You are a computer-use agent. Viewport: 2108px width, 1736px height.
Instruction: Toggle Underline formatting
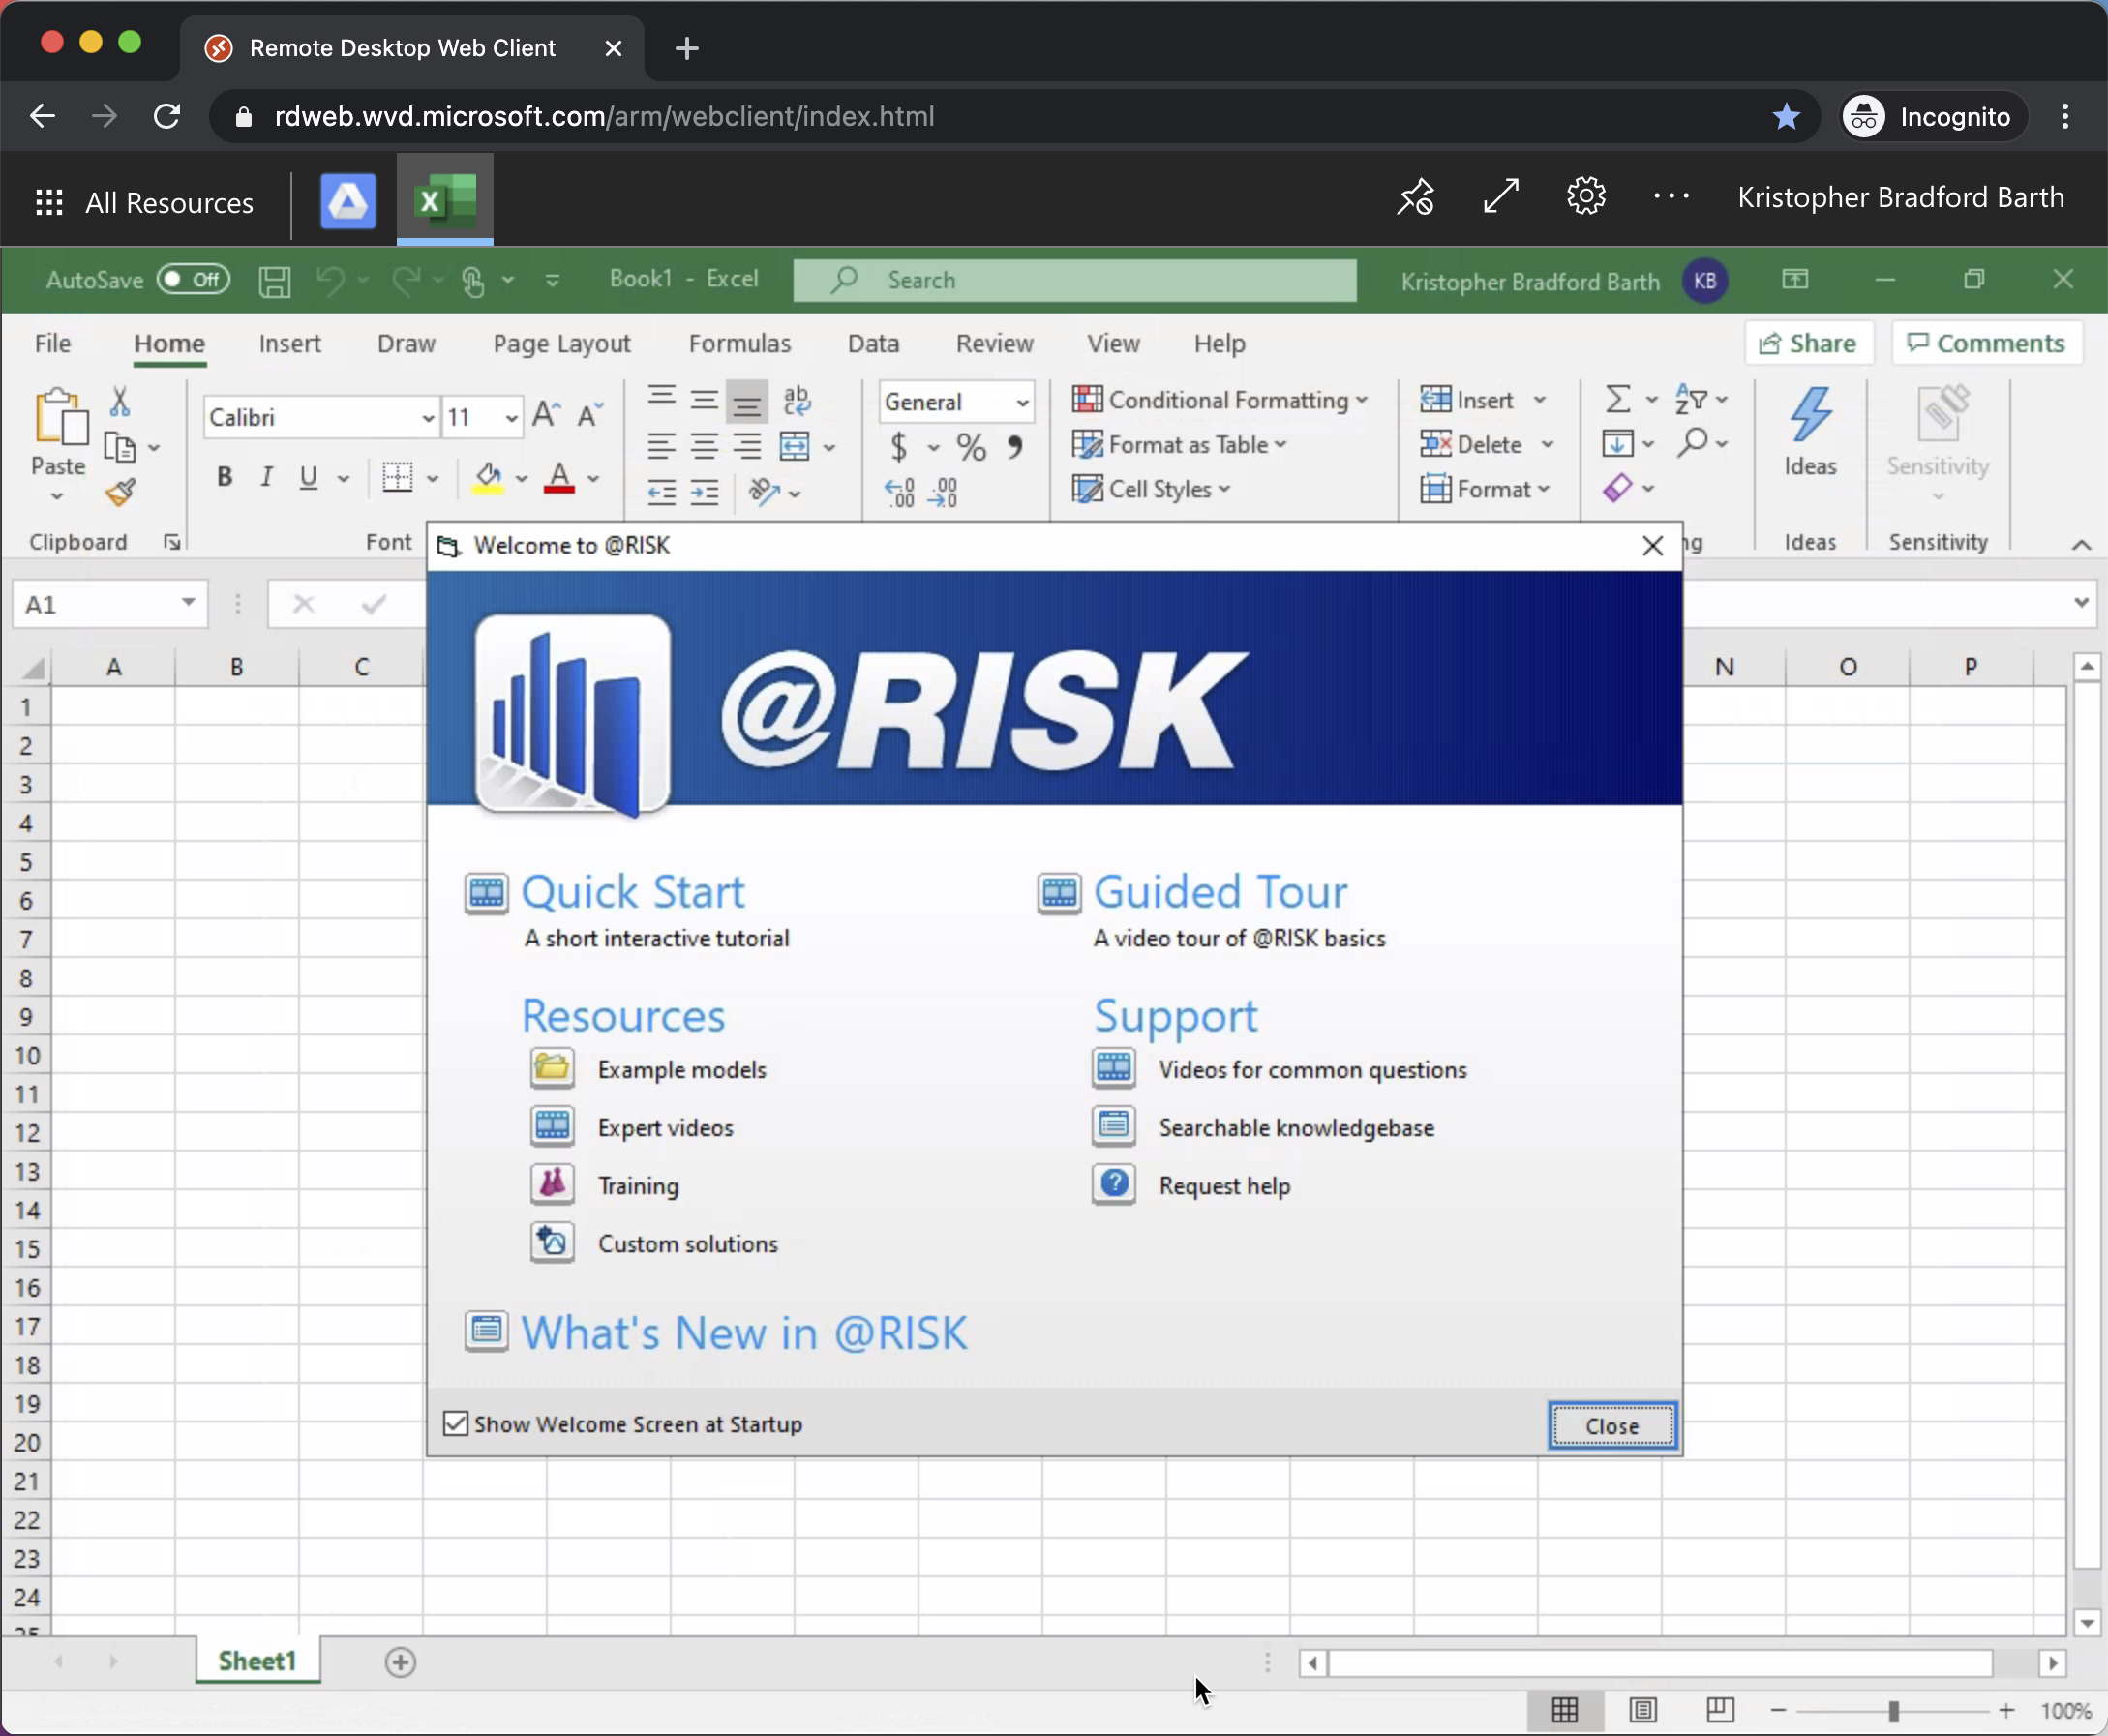pos(309,477)
